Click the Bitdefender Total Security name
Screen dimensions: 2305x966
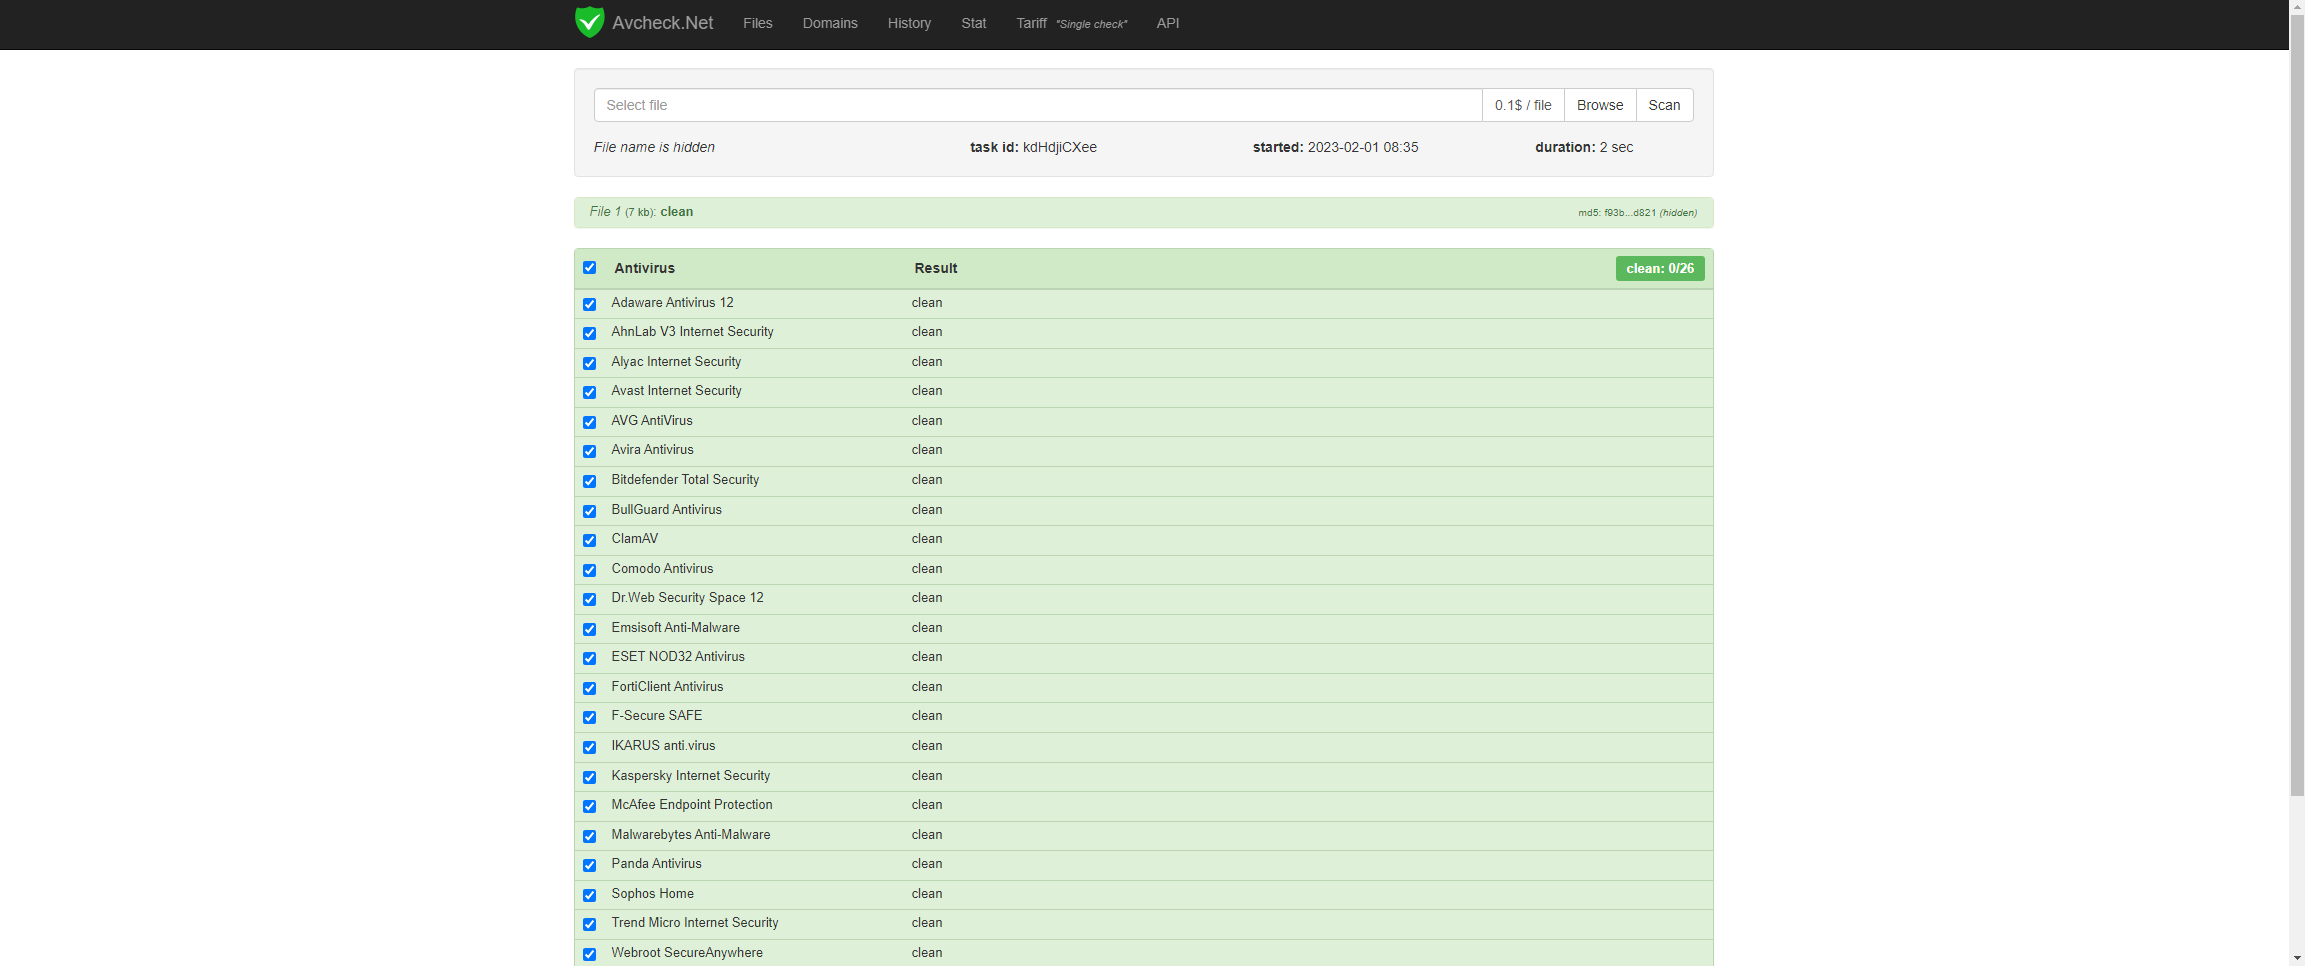(685, 479)
